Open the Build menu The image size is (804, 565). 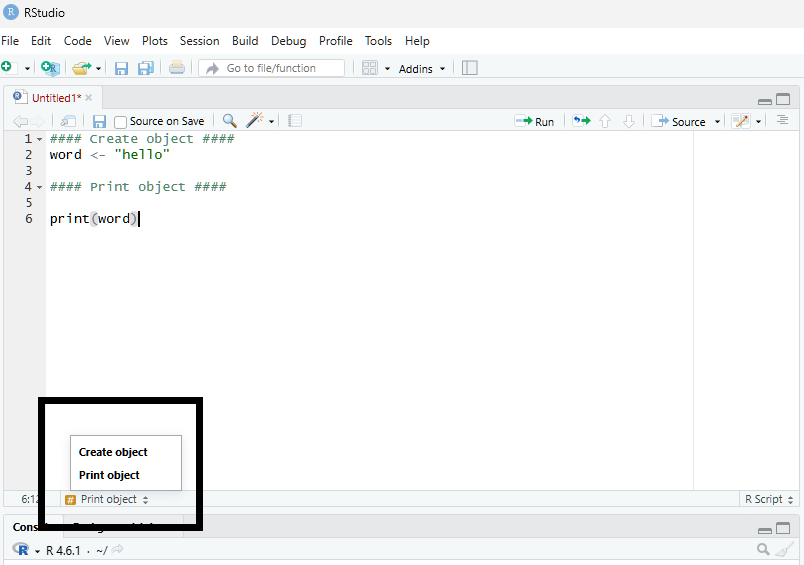coord(245,41)
